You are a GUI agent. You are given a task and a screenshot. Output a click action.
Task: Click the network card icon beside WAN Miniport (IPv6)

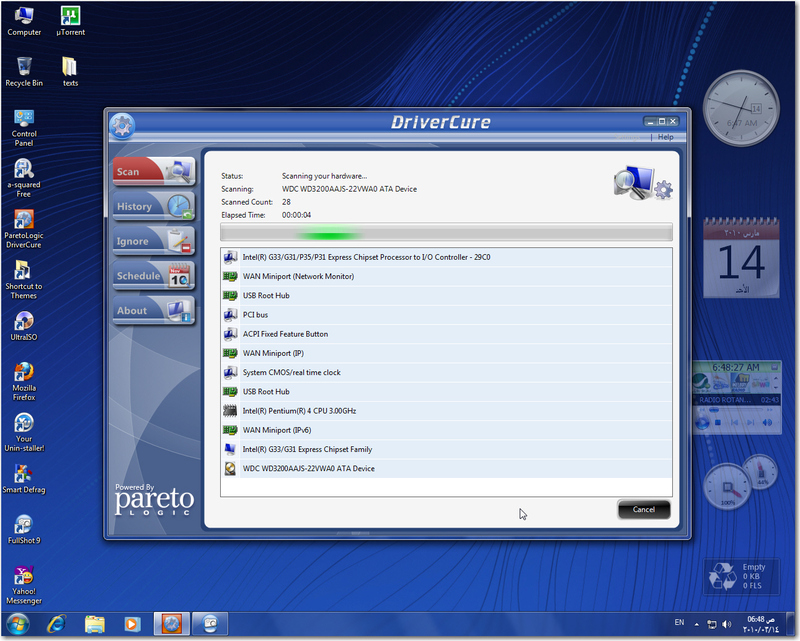coord(230,430)
